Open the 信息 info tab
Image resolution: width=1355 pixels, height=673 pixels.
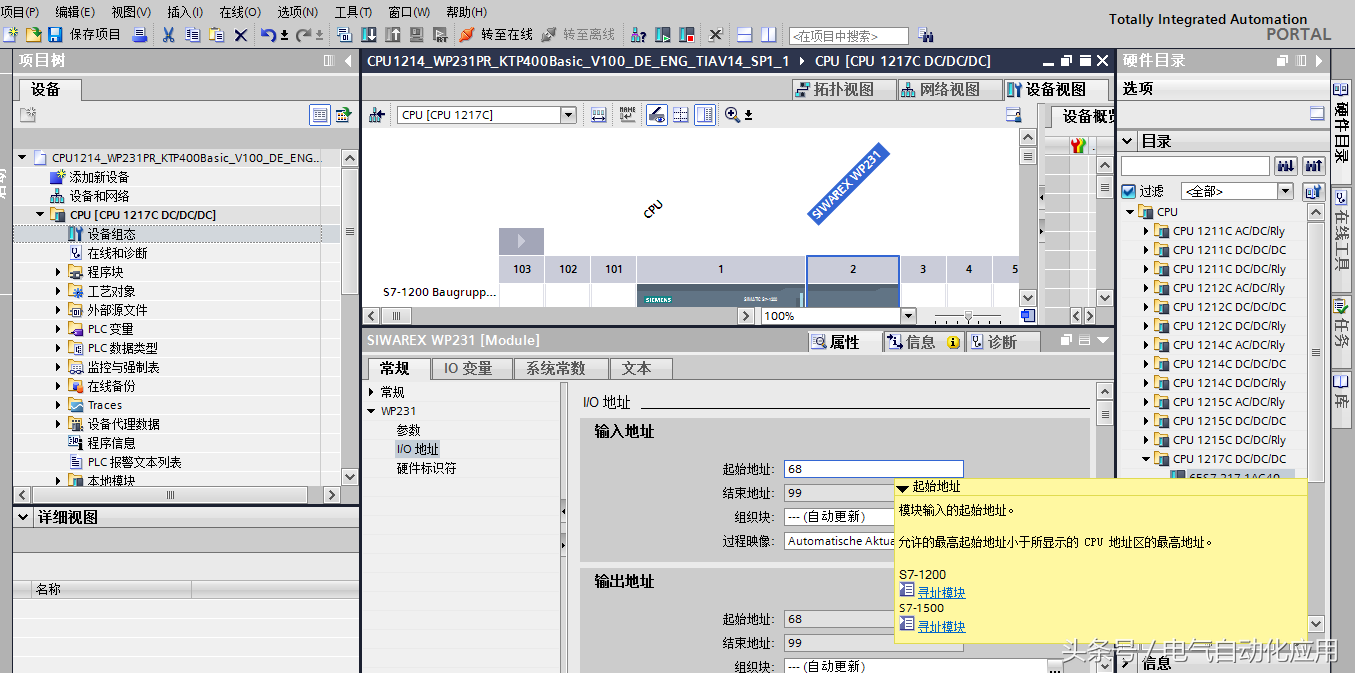922,342
